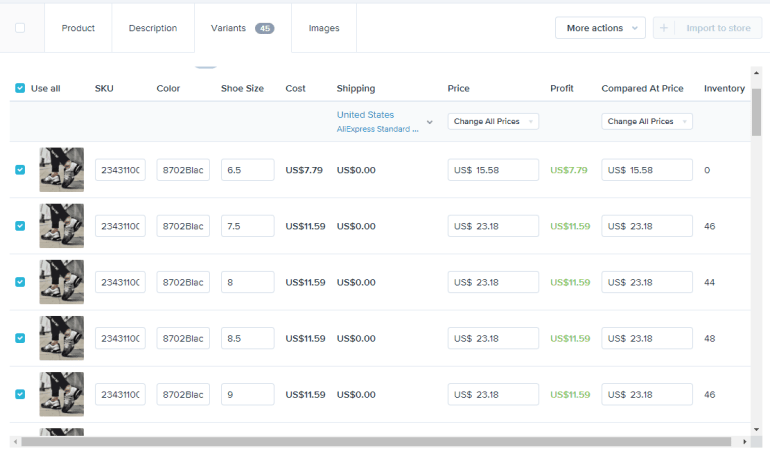Click thumbnail of shoe size 6.5 variant

pos(61,170)
